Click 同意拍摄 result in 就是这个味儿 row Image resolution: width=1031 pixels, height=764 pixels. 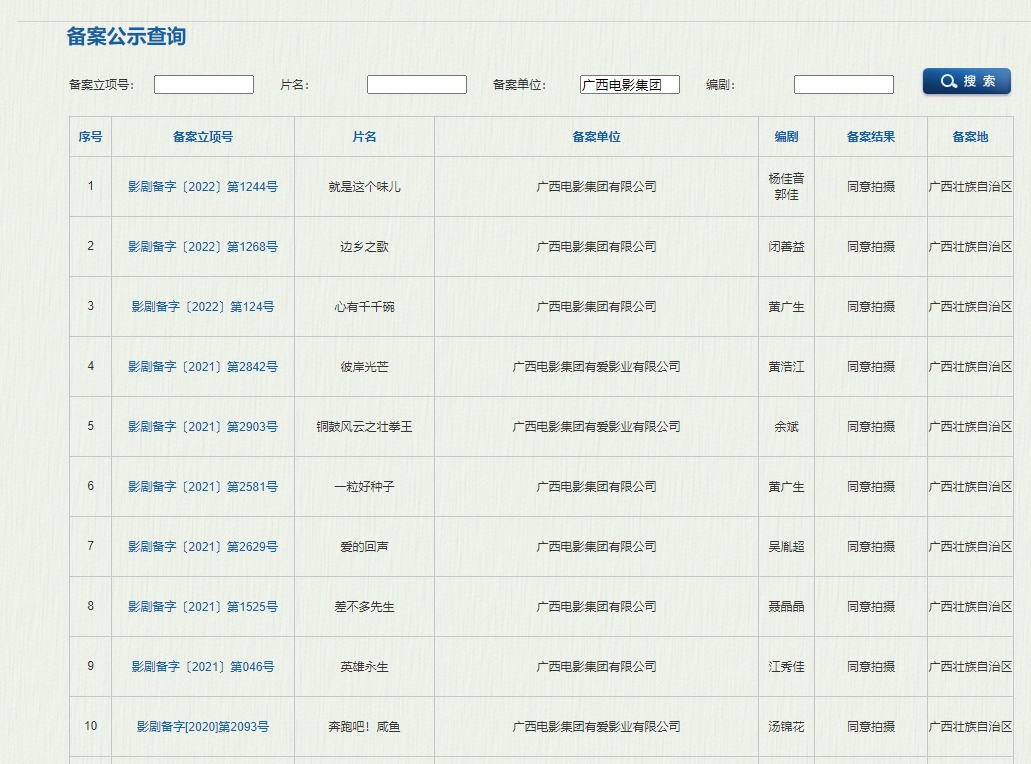tap(871, 187)
